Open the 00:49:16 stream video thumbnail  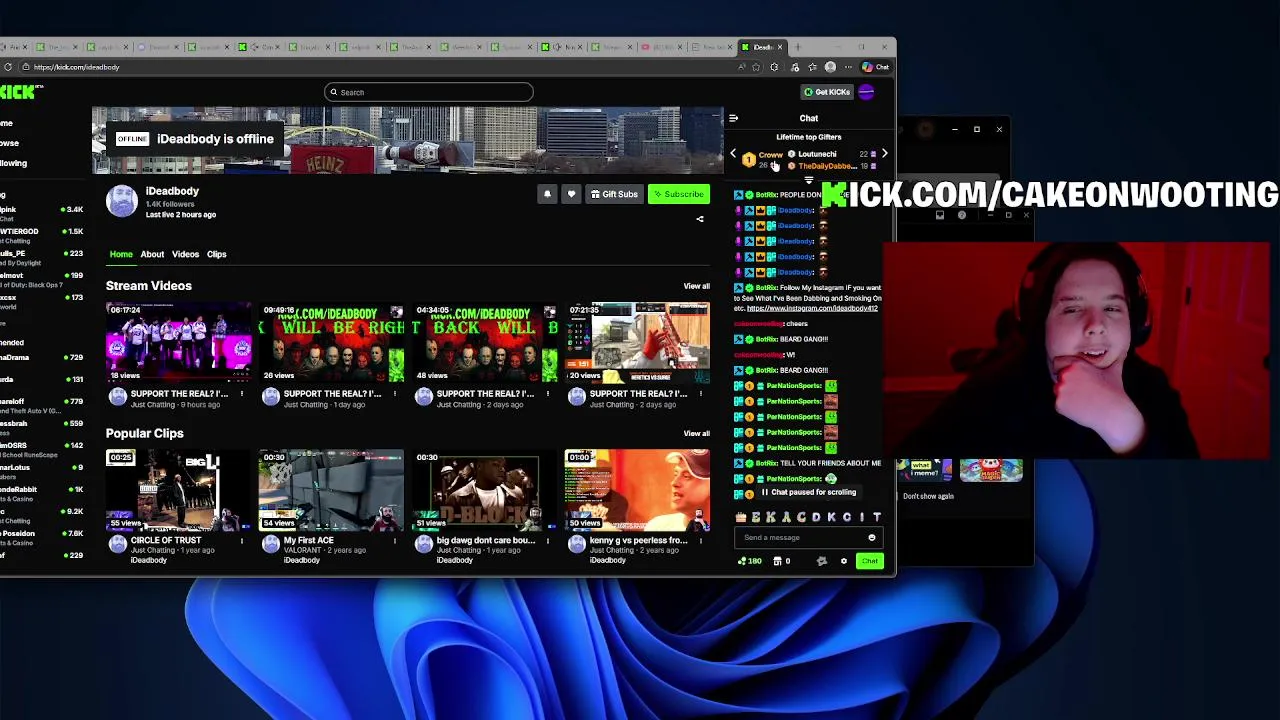(x=332, y=343)
